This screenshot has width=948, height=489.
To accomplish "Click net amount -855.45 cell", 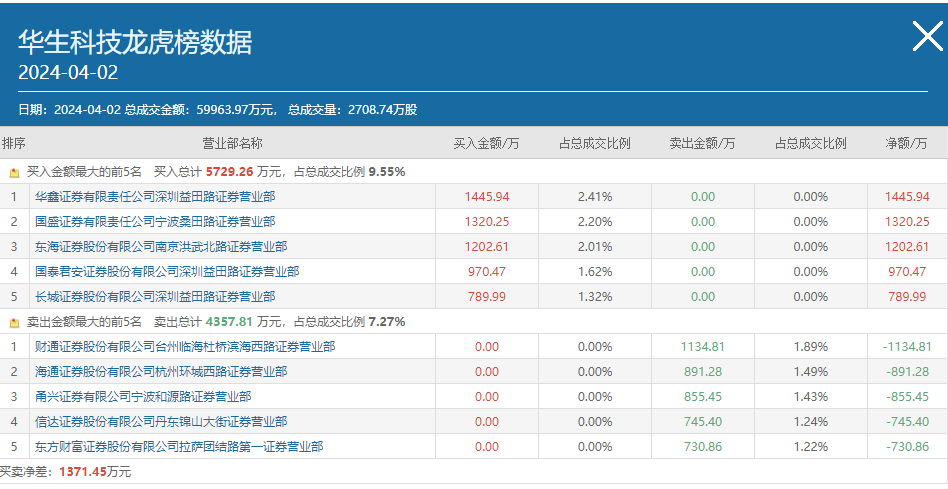I will point(907,397).
